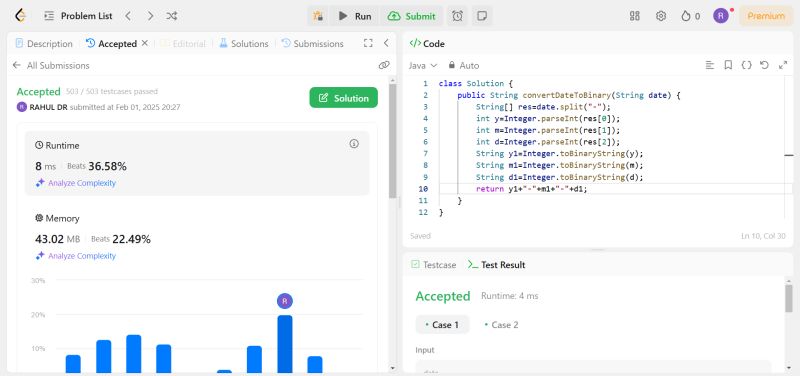
Task: Expand code editor to fullscreen
Action: [x=783, y=65]
